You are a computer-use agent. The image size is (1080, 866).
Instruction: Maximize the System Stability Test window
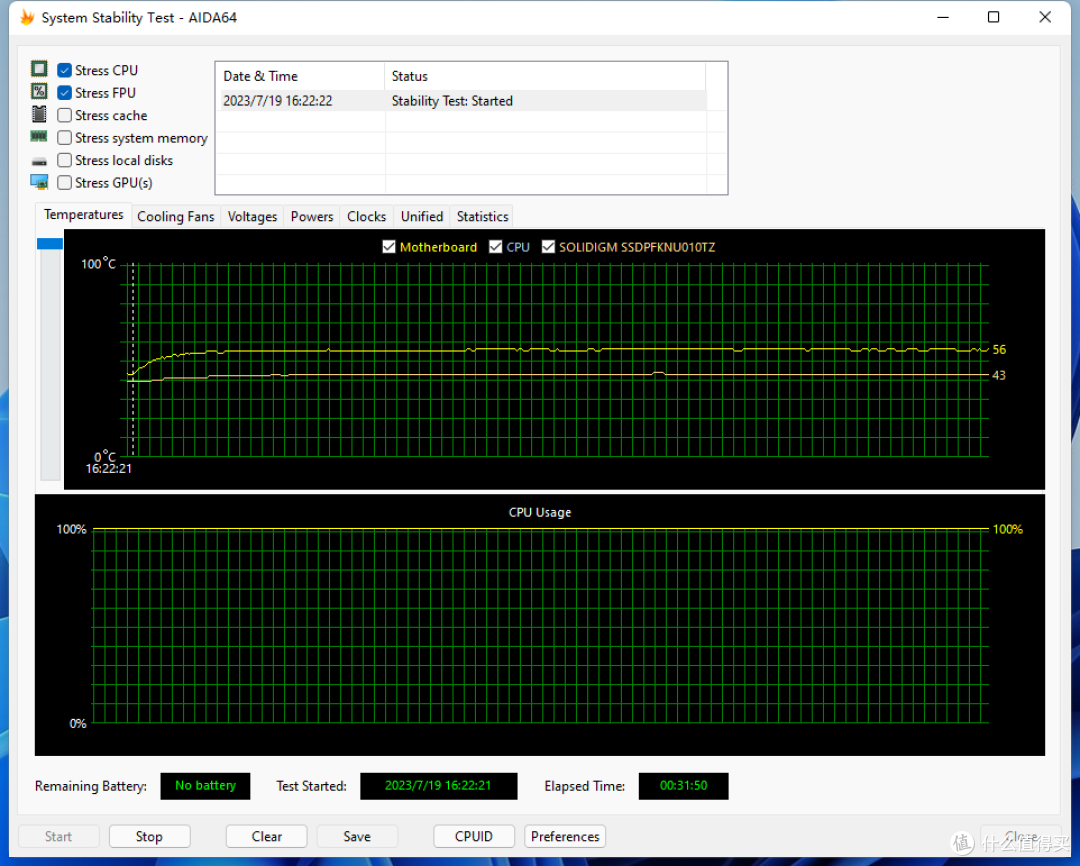[x=993, y=17]
